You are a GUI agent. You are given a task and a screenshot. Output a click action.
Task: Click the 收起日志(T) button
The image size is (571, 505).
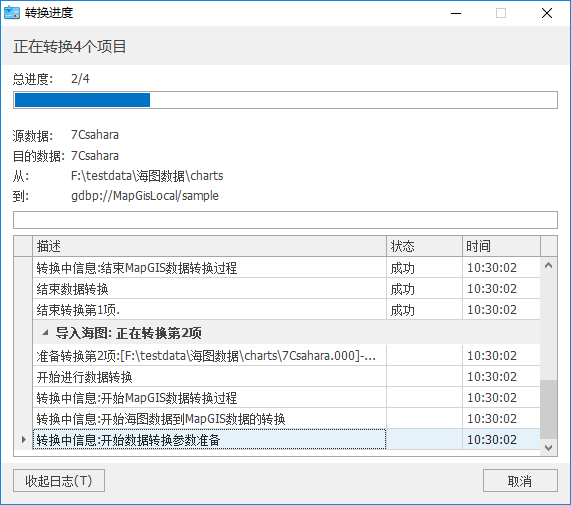tap(59, 481)
